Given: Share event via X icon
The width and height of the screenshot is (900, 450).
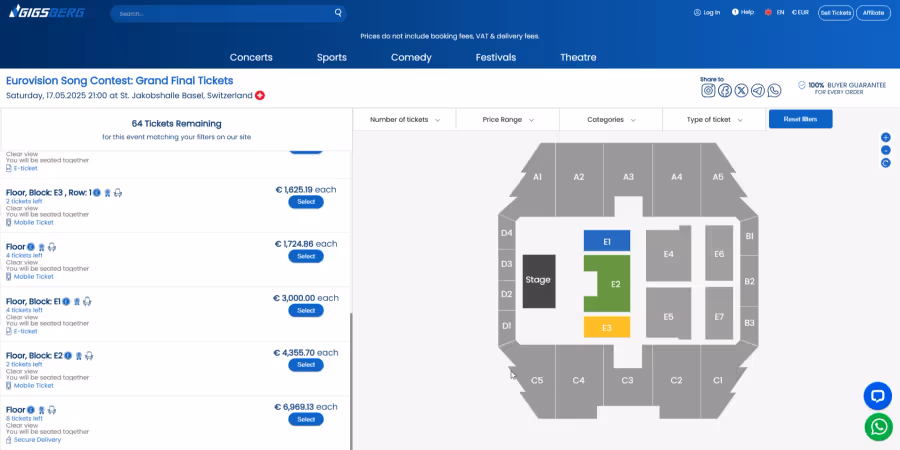Looking at the screenshot, I should coord(742,91).
